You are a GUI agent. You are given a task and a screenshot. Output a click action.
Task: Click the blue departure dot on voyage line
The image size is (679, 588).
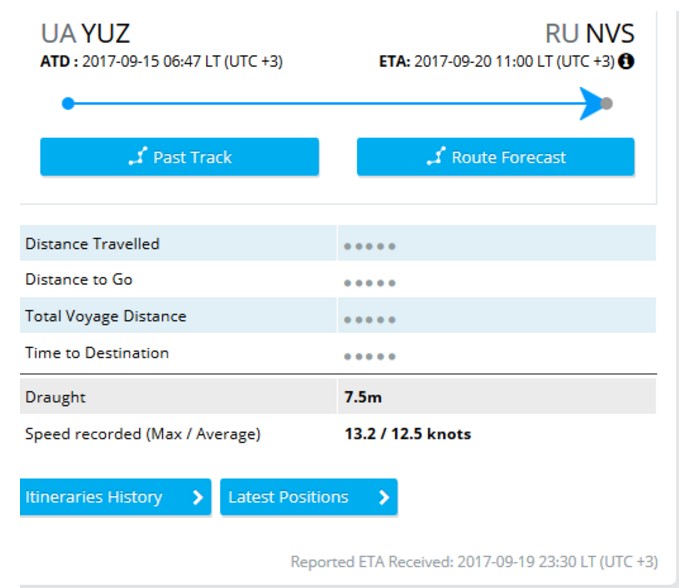[68, 103]
